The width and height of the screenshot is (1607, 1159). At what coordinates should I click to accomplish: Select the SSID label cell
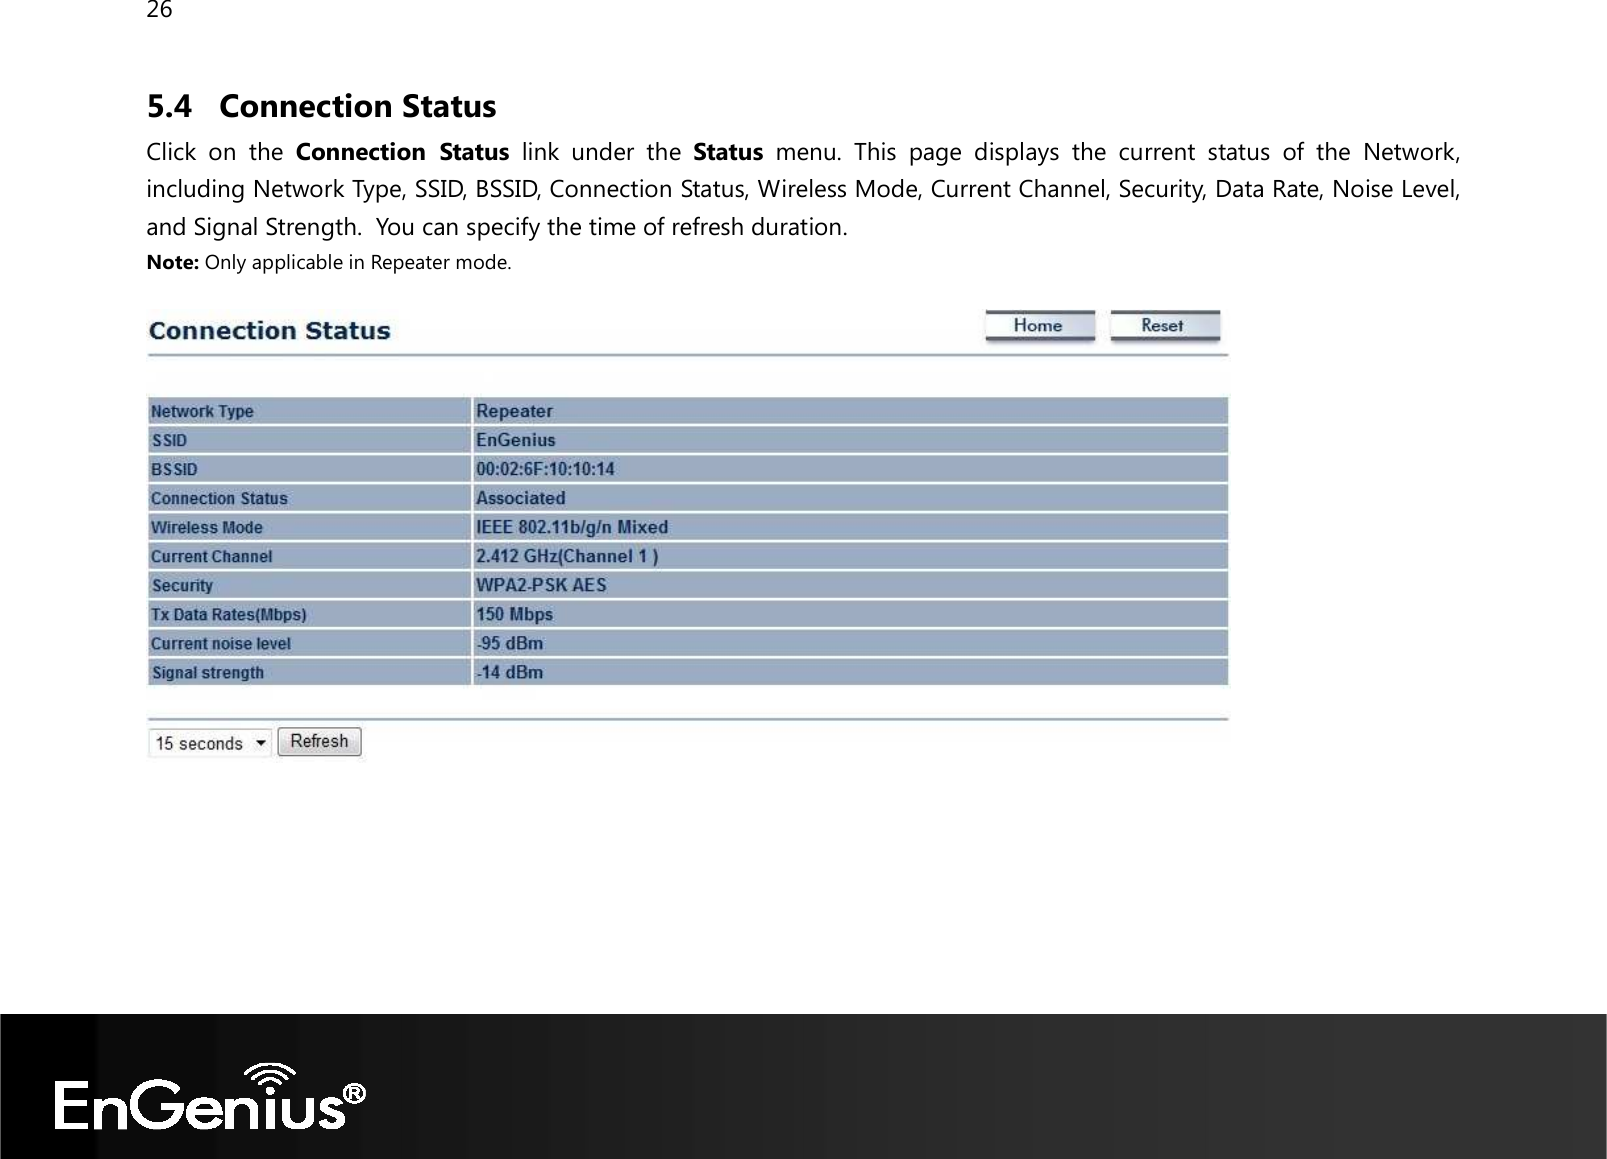[x=309, y=440]
